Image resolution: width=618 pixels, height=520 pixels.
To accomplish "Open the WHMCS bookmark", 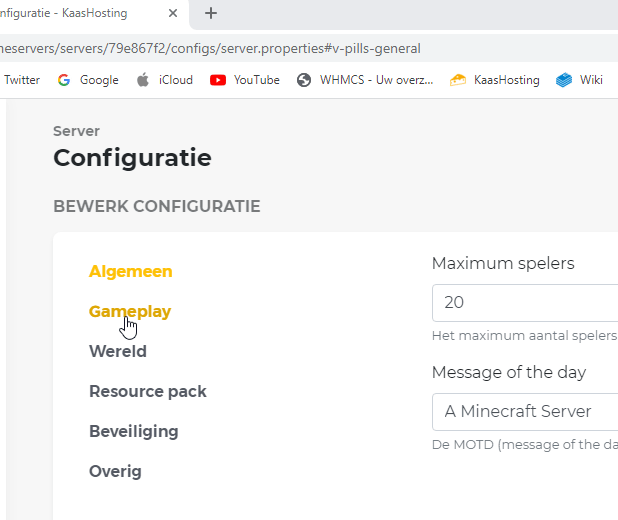I will click(366, 80).
